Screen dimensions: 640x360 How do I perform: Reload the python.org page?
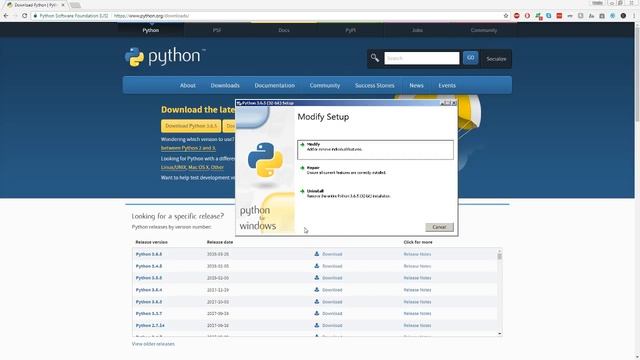coord(24,16)
